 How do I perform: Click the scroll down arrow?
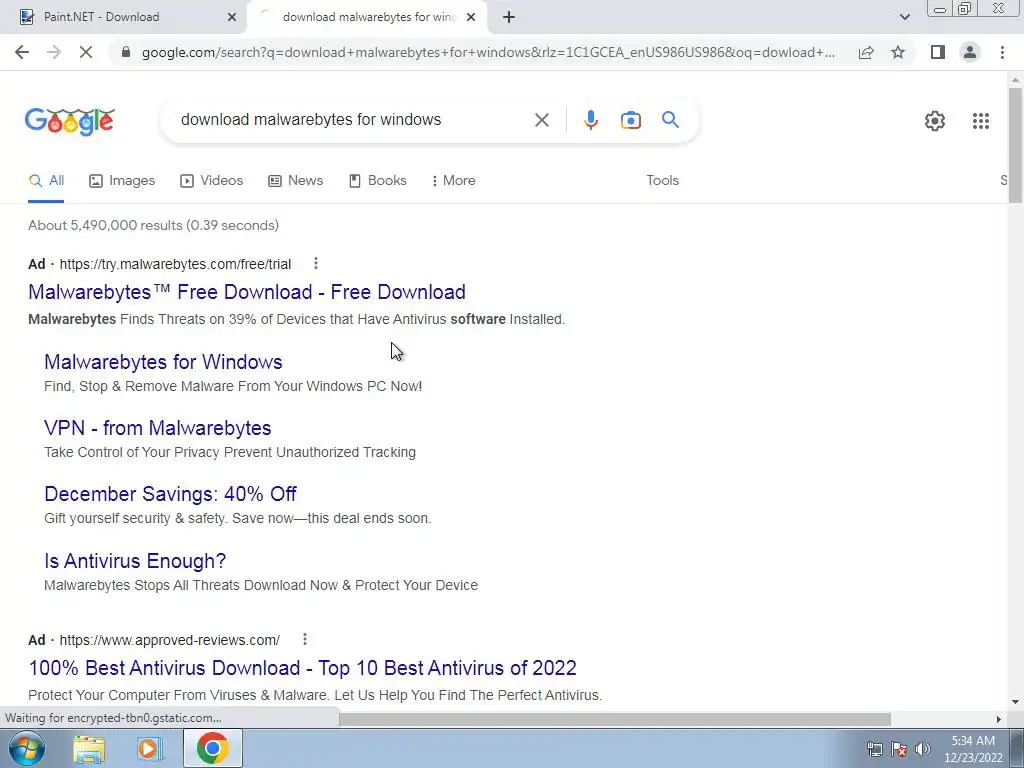point(1015,703)
